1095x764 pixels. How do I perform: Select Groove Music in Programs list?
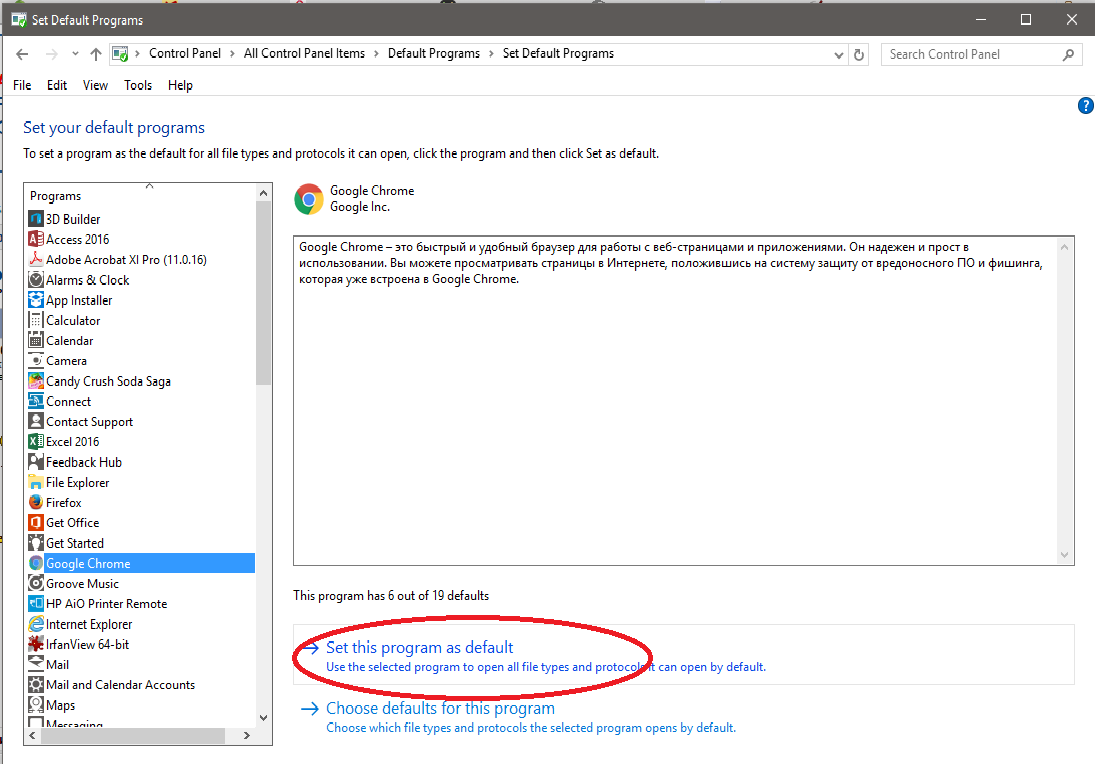click(x=140, y=584)
